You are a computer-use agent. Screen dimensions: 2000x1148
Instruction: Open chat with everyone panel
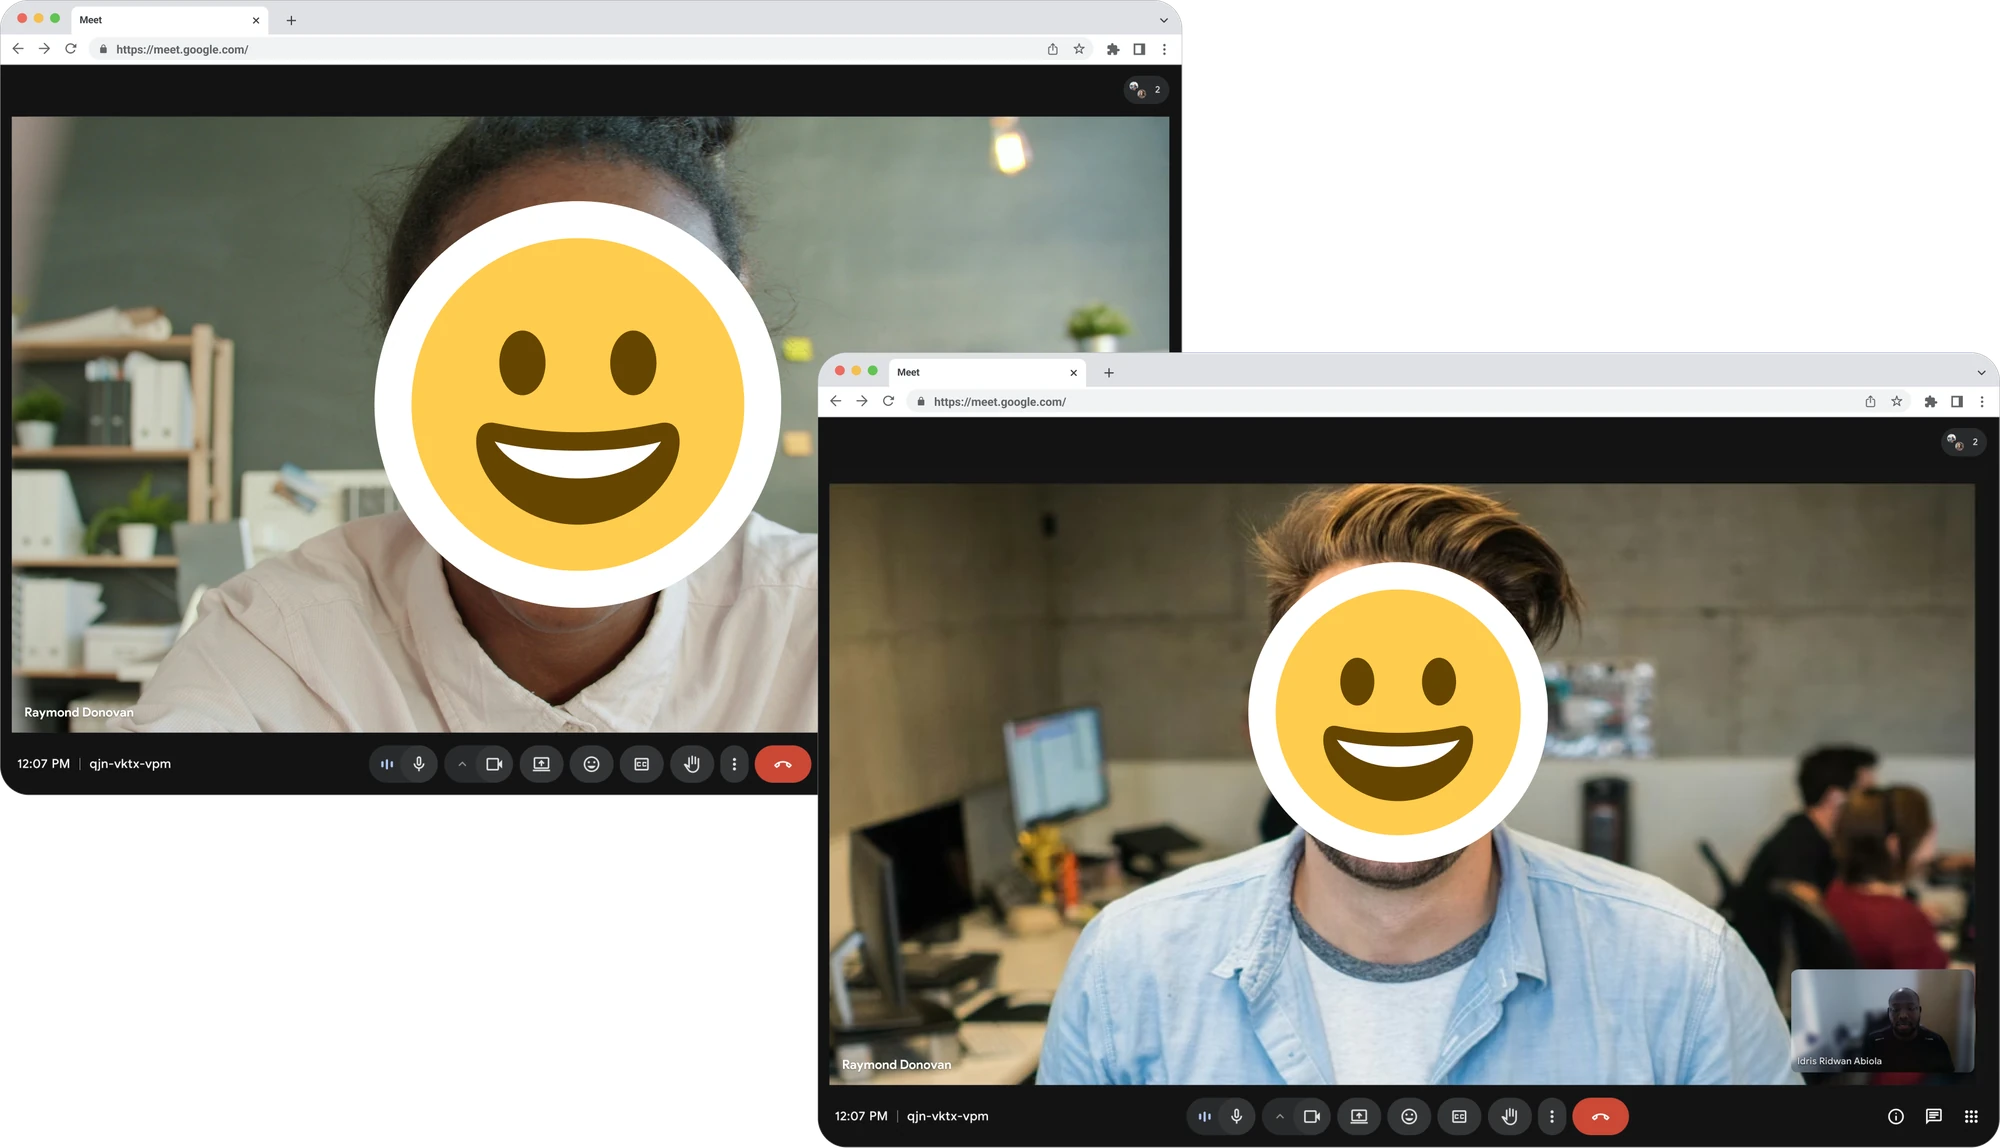coord(1934,1116)
